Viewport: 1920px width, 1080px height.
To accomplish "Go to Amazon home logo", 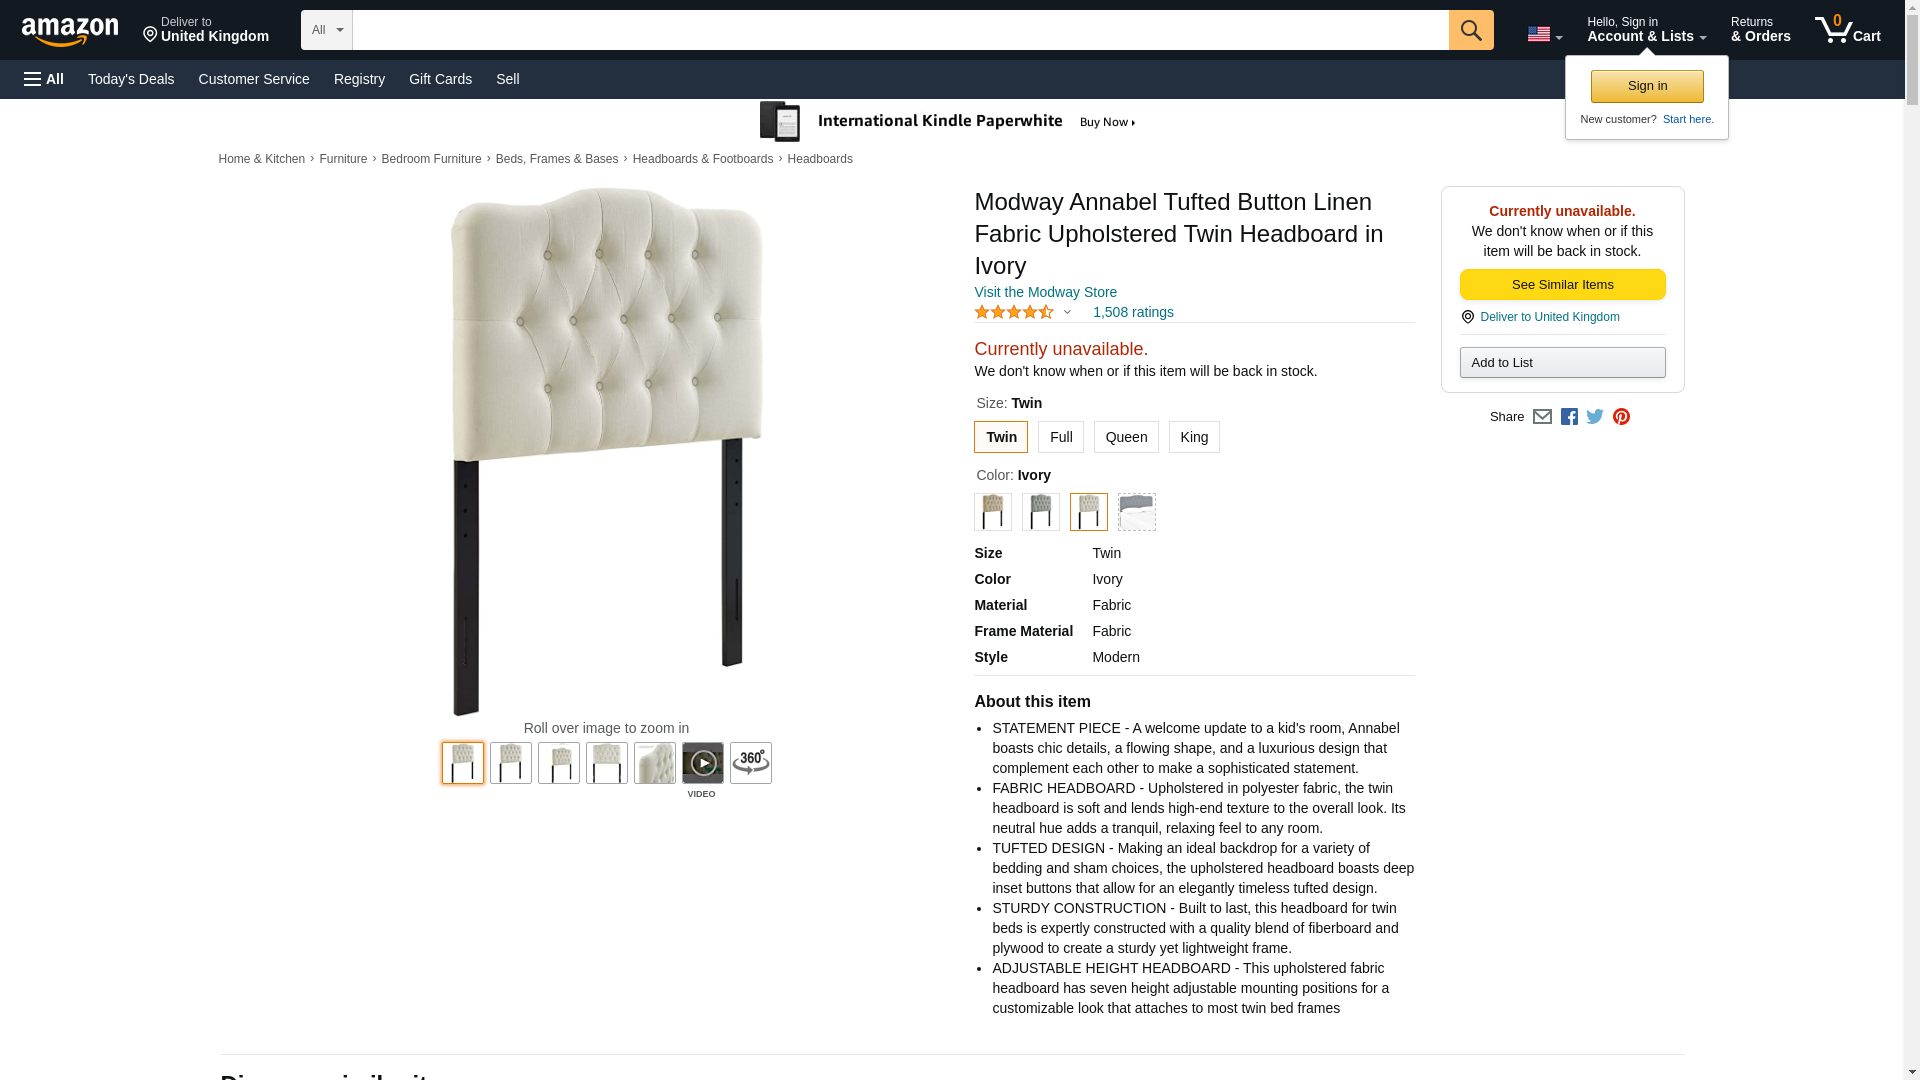I will tap(70, 31).
